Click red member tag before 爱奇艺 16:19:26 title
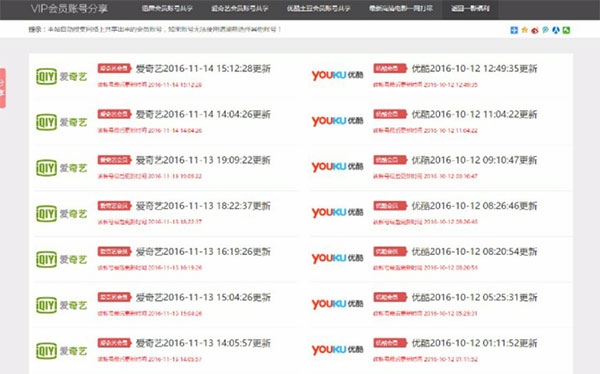This screenshot has height=374, width=600. coord(114,251)
